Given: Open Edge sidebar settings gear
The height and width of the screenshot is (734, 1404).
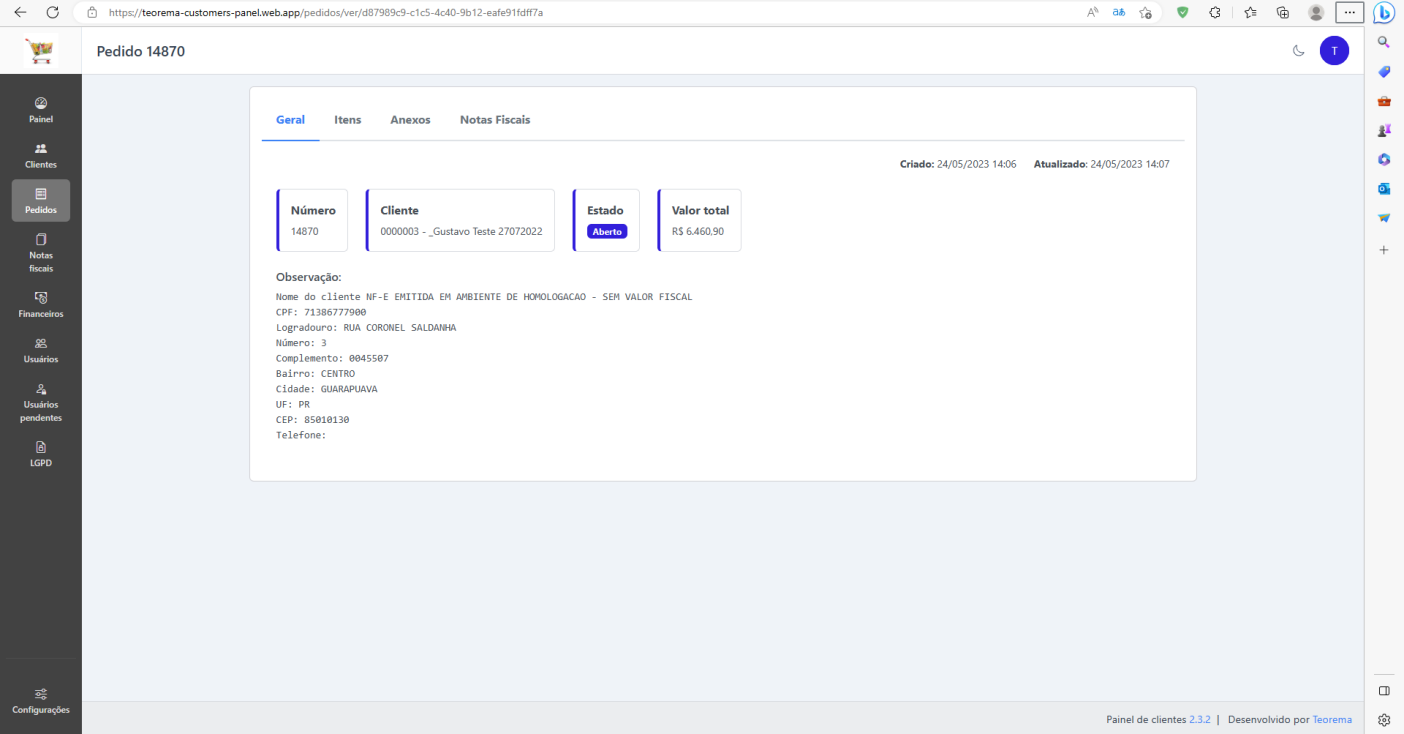Looking at the screenshot, I should tap(1384, 719).
